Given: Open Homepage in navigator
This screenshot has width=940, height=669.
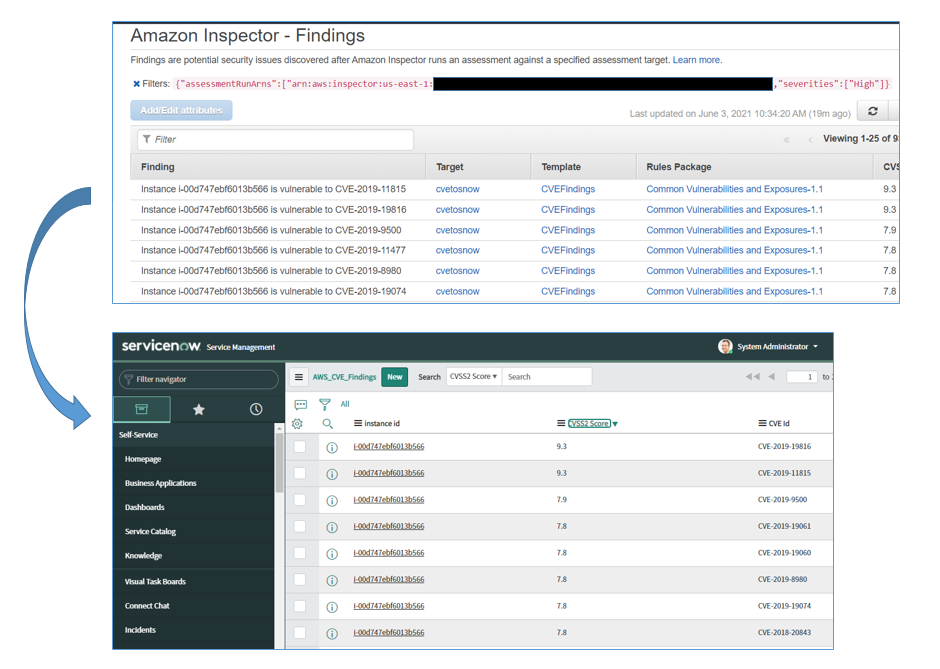Looking at the screenshot, I should pyautogui.click(x=143, y=459).
